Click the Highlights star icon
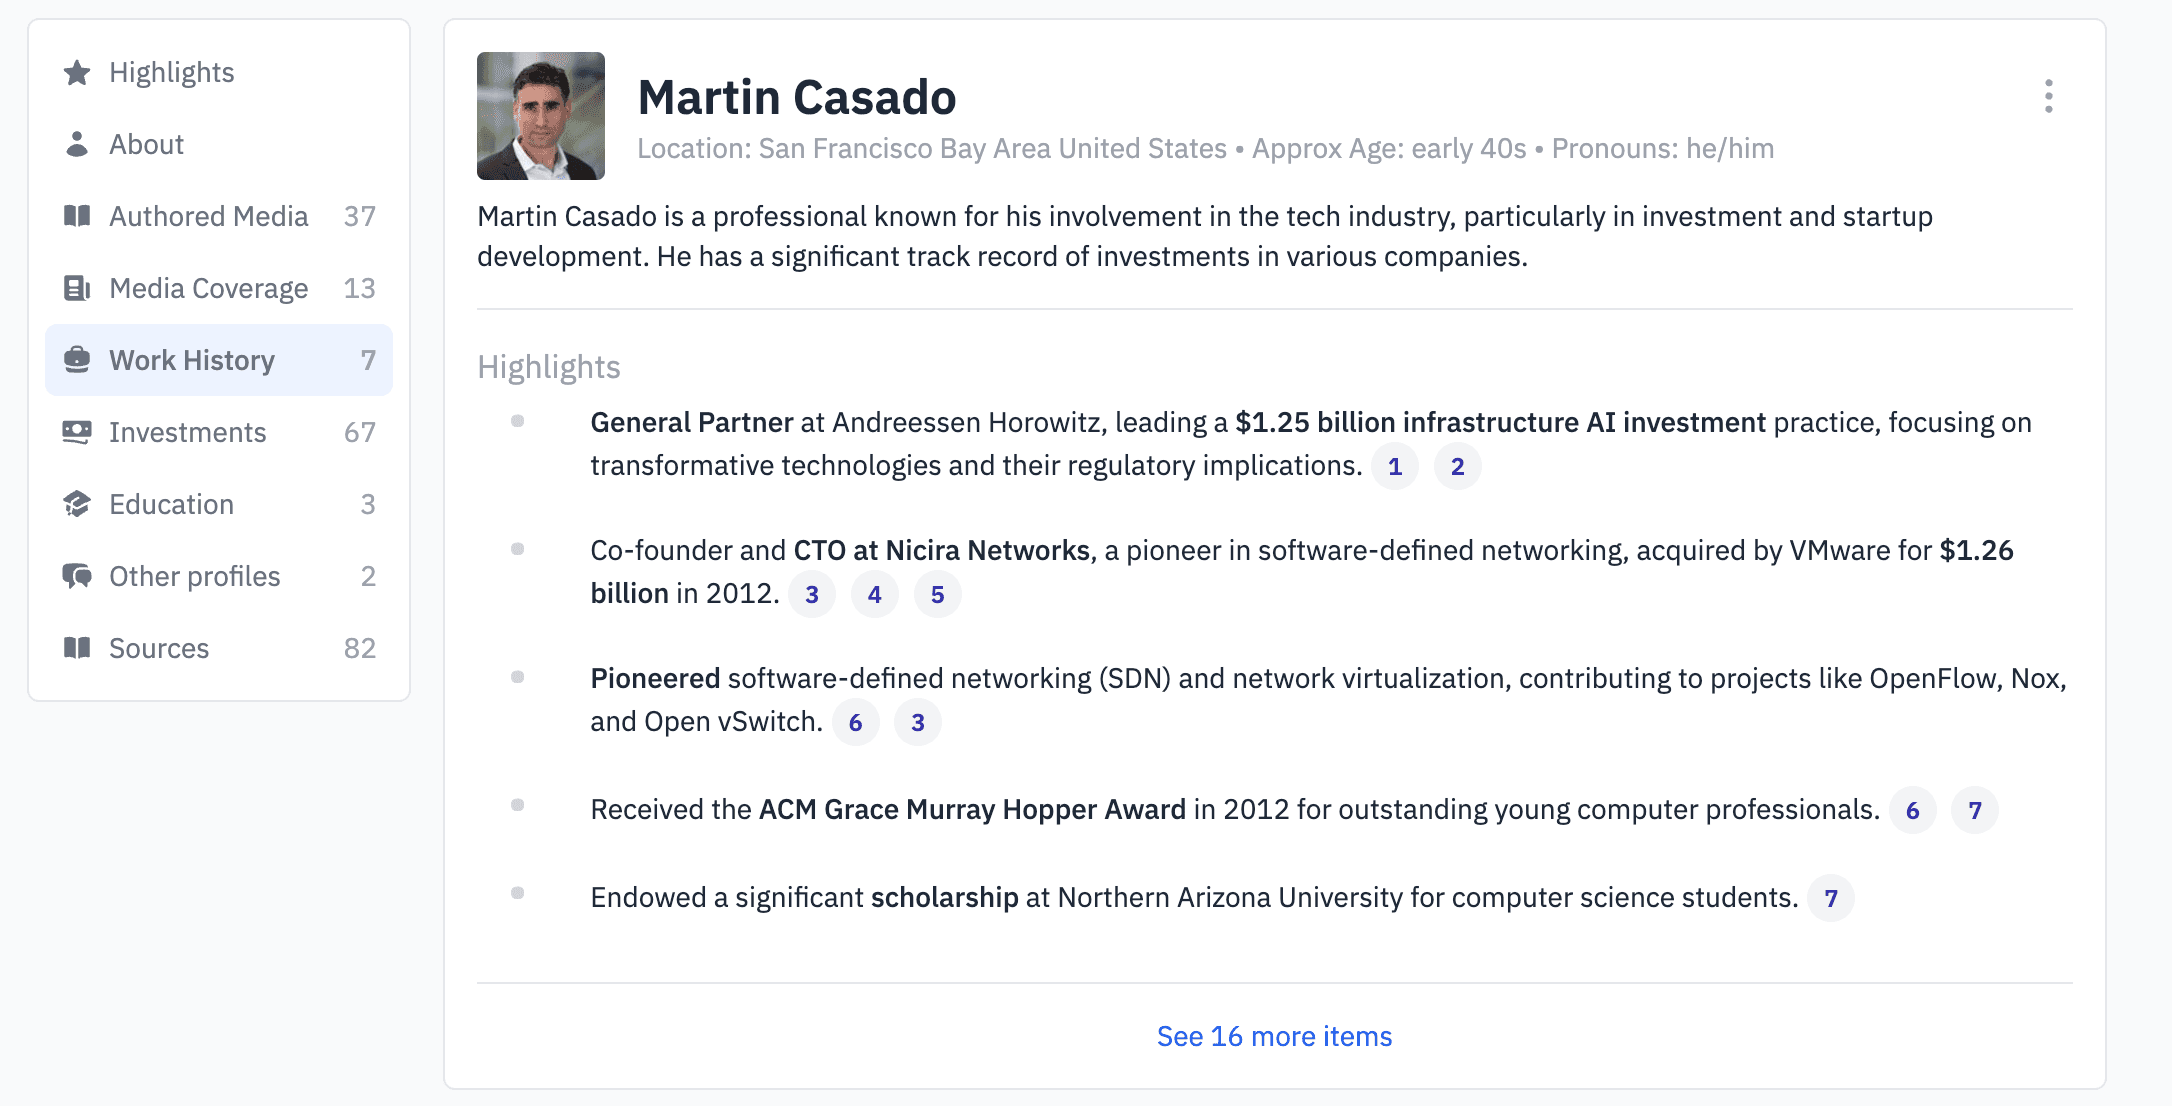The image size is (2172, 1106). (77, 72)
